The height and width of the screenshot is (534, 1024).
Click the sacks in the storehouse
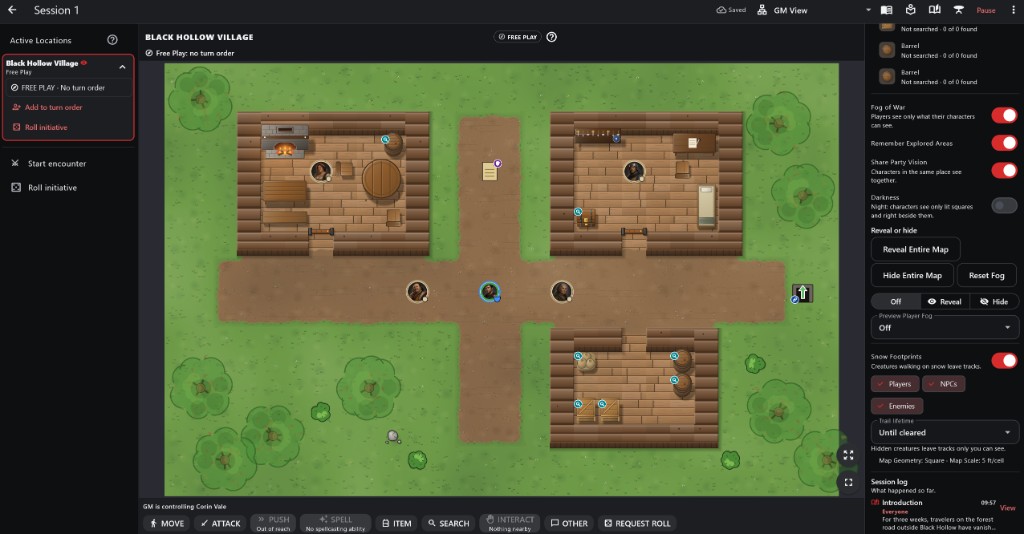click(586, 362)
